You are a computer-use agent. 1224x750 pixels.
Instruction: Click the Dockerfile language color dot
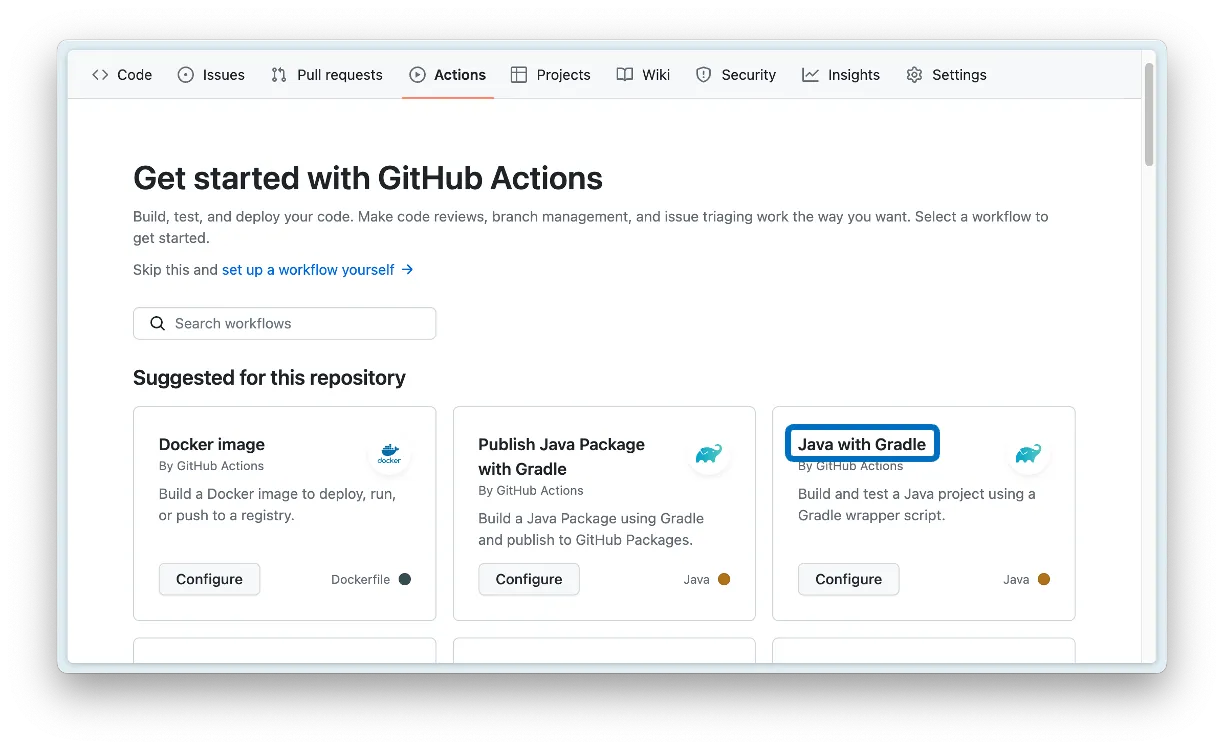[405, 579]
